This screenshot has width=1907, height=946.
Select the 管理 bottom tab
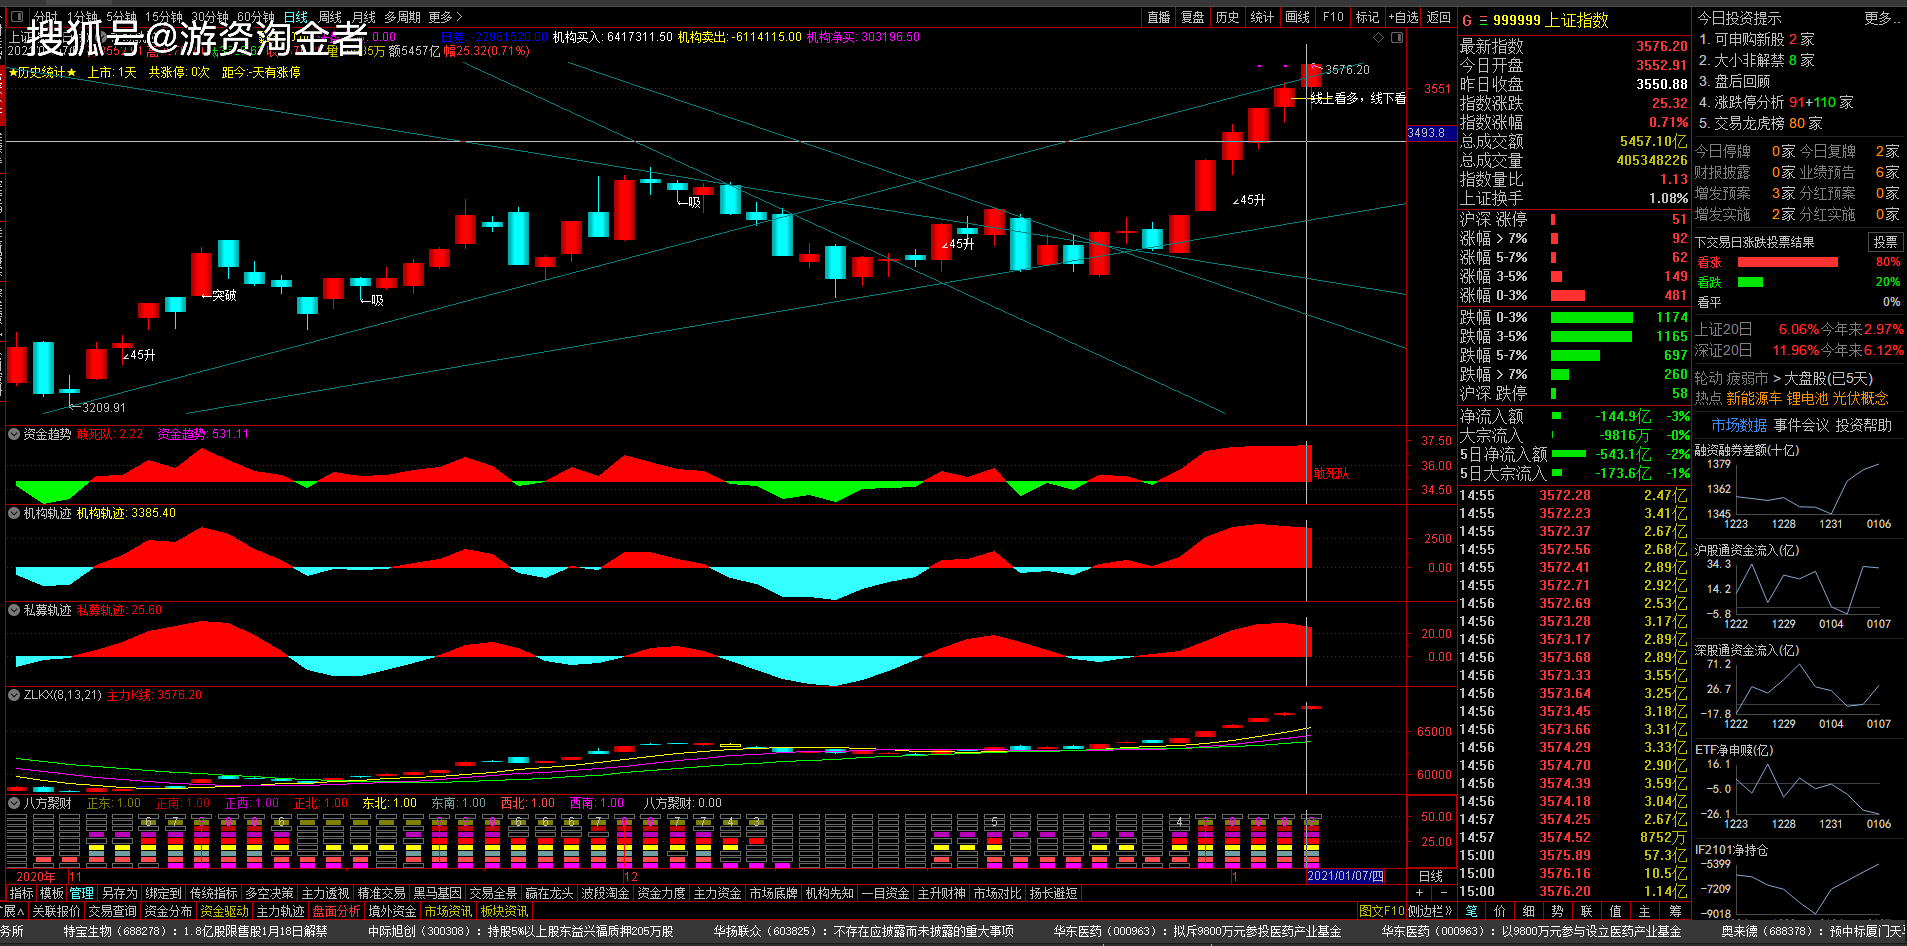point(82,893)
